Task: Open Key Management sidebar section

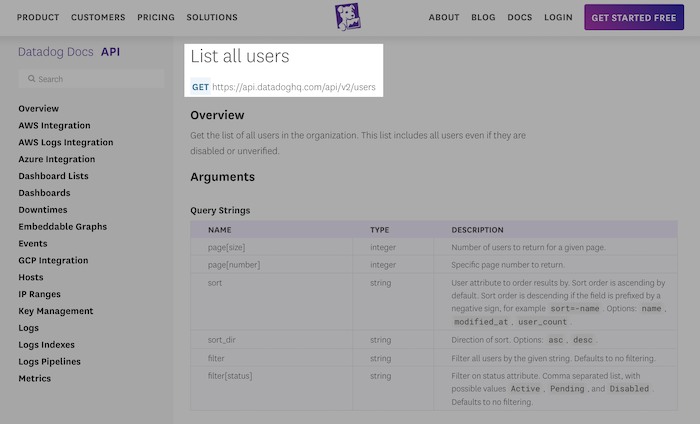Action: pyautogui.click(x=56, y=311)
